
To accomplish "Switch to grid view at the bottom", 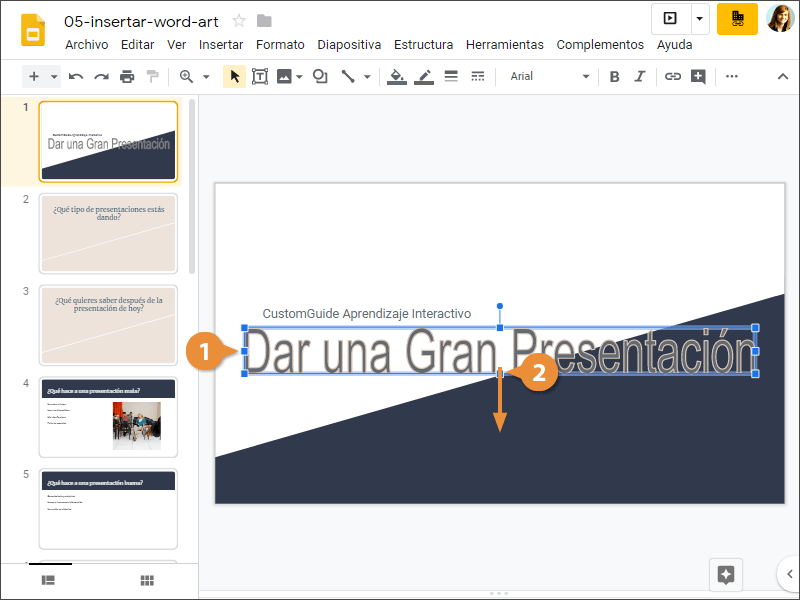I will pos(147,580).
